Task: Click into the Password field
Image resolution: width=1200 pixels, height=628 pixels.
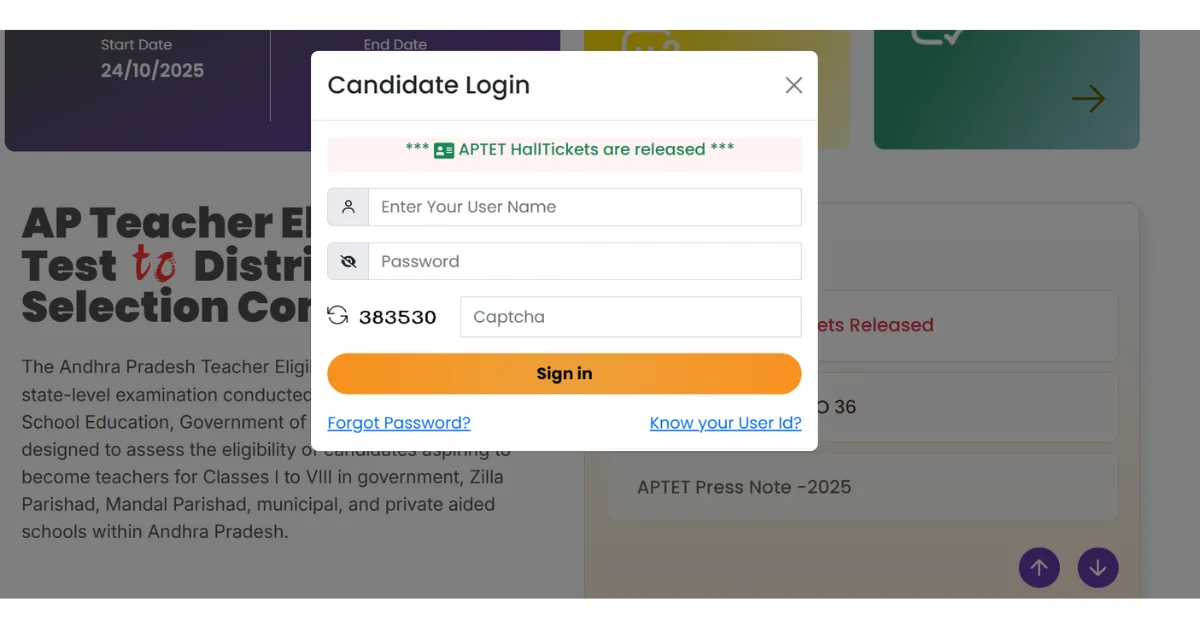Action: (x=584, y=261)
